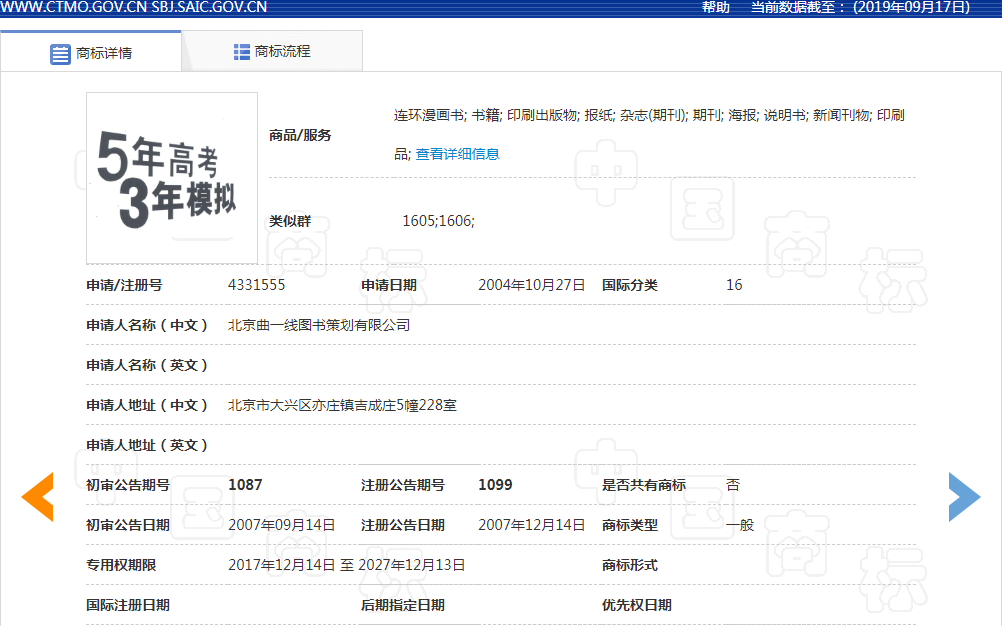Select international class value 16
The height and width of the screenshot is (626, 1004).
(x=734, y=285)
